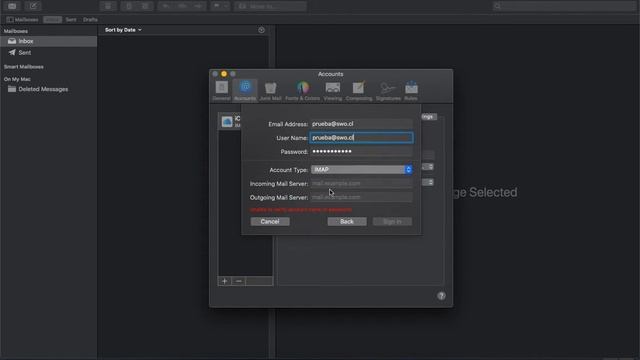Click the Password input field
This screenshot has width=640, height=360.
[x=361, y=151]
